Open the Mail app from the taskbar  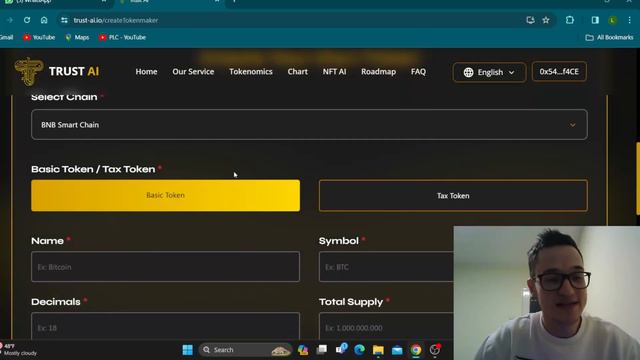pyautogui.click(x=397, y=350)
